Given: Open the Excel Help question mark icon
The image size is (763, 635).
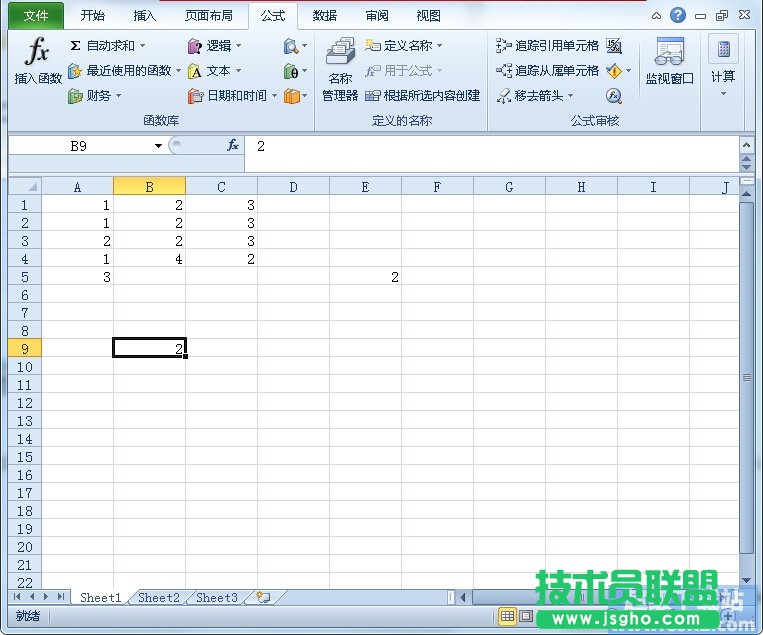Looking at the screenshot, I should click(678, 15).
